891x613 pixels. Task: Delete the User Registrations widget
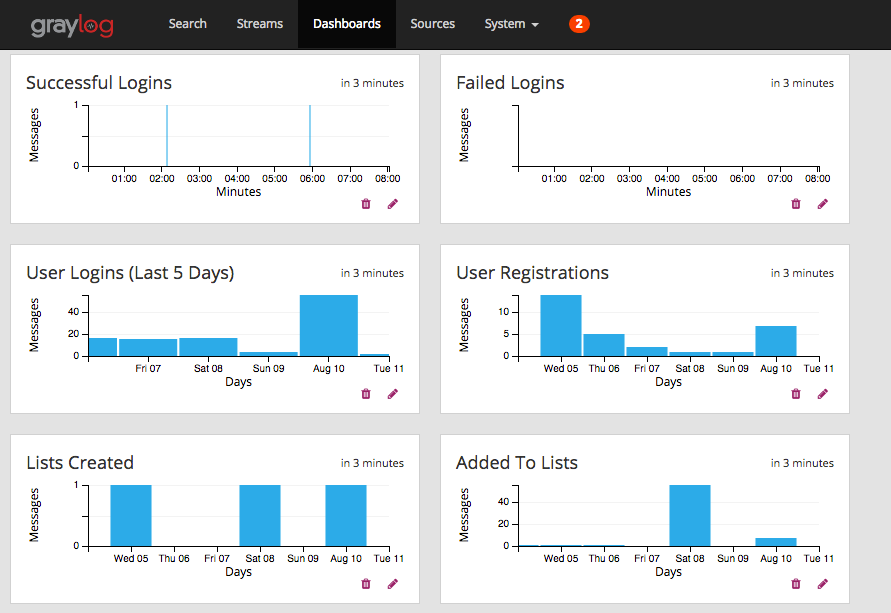[796, 394]
